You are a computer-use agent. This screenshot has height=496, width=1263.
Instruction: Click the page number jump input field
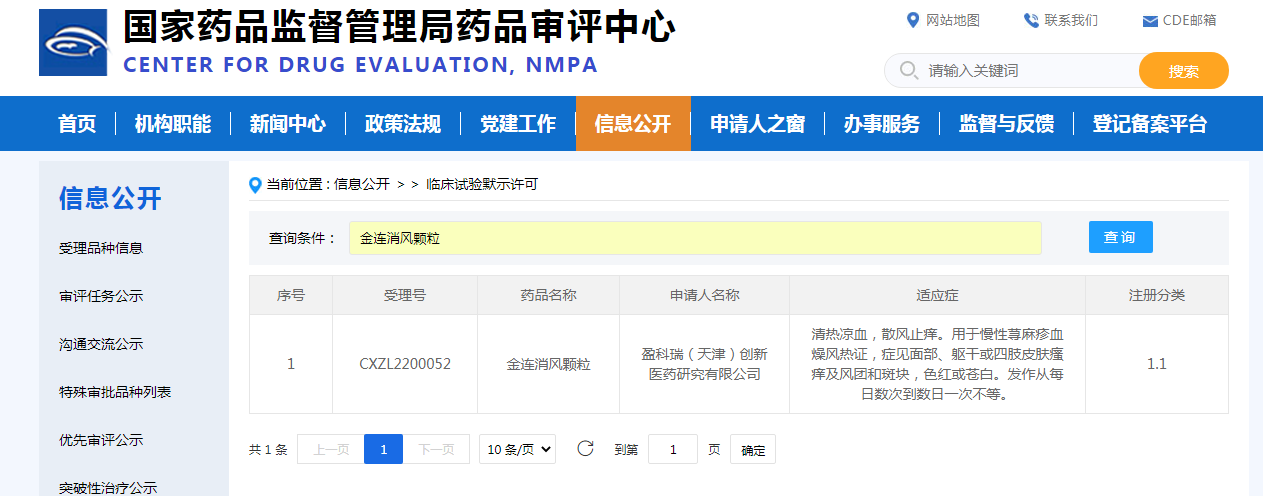coord(672,450)
